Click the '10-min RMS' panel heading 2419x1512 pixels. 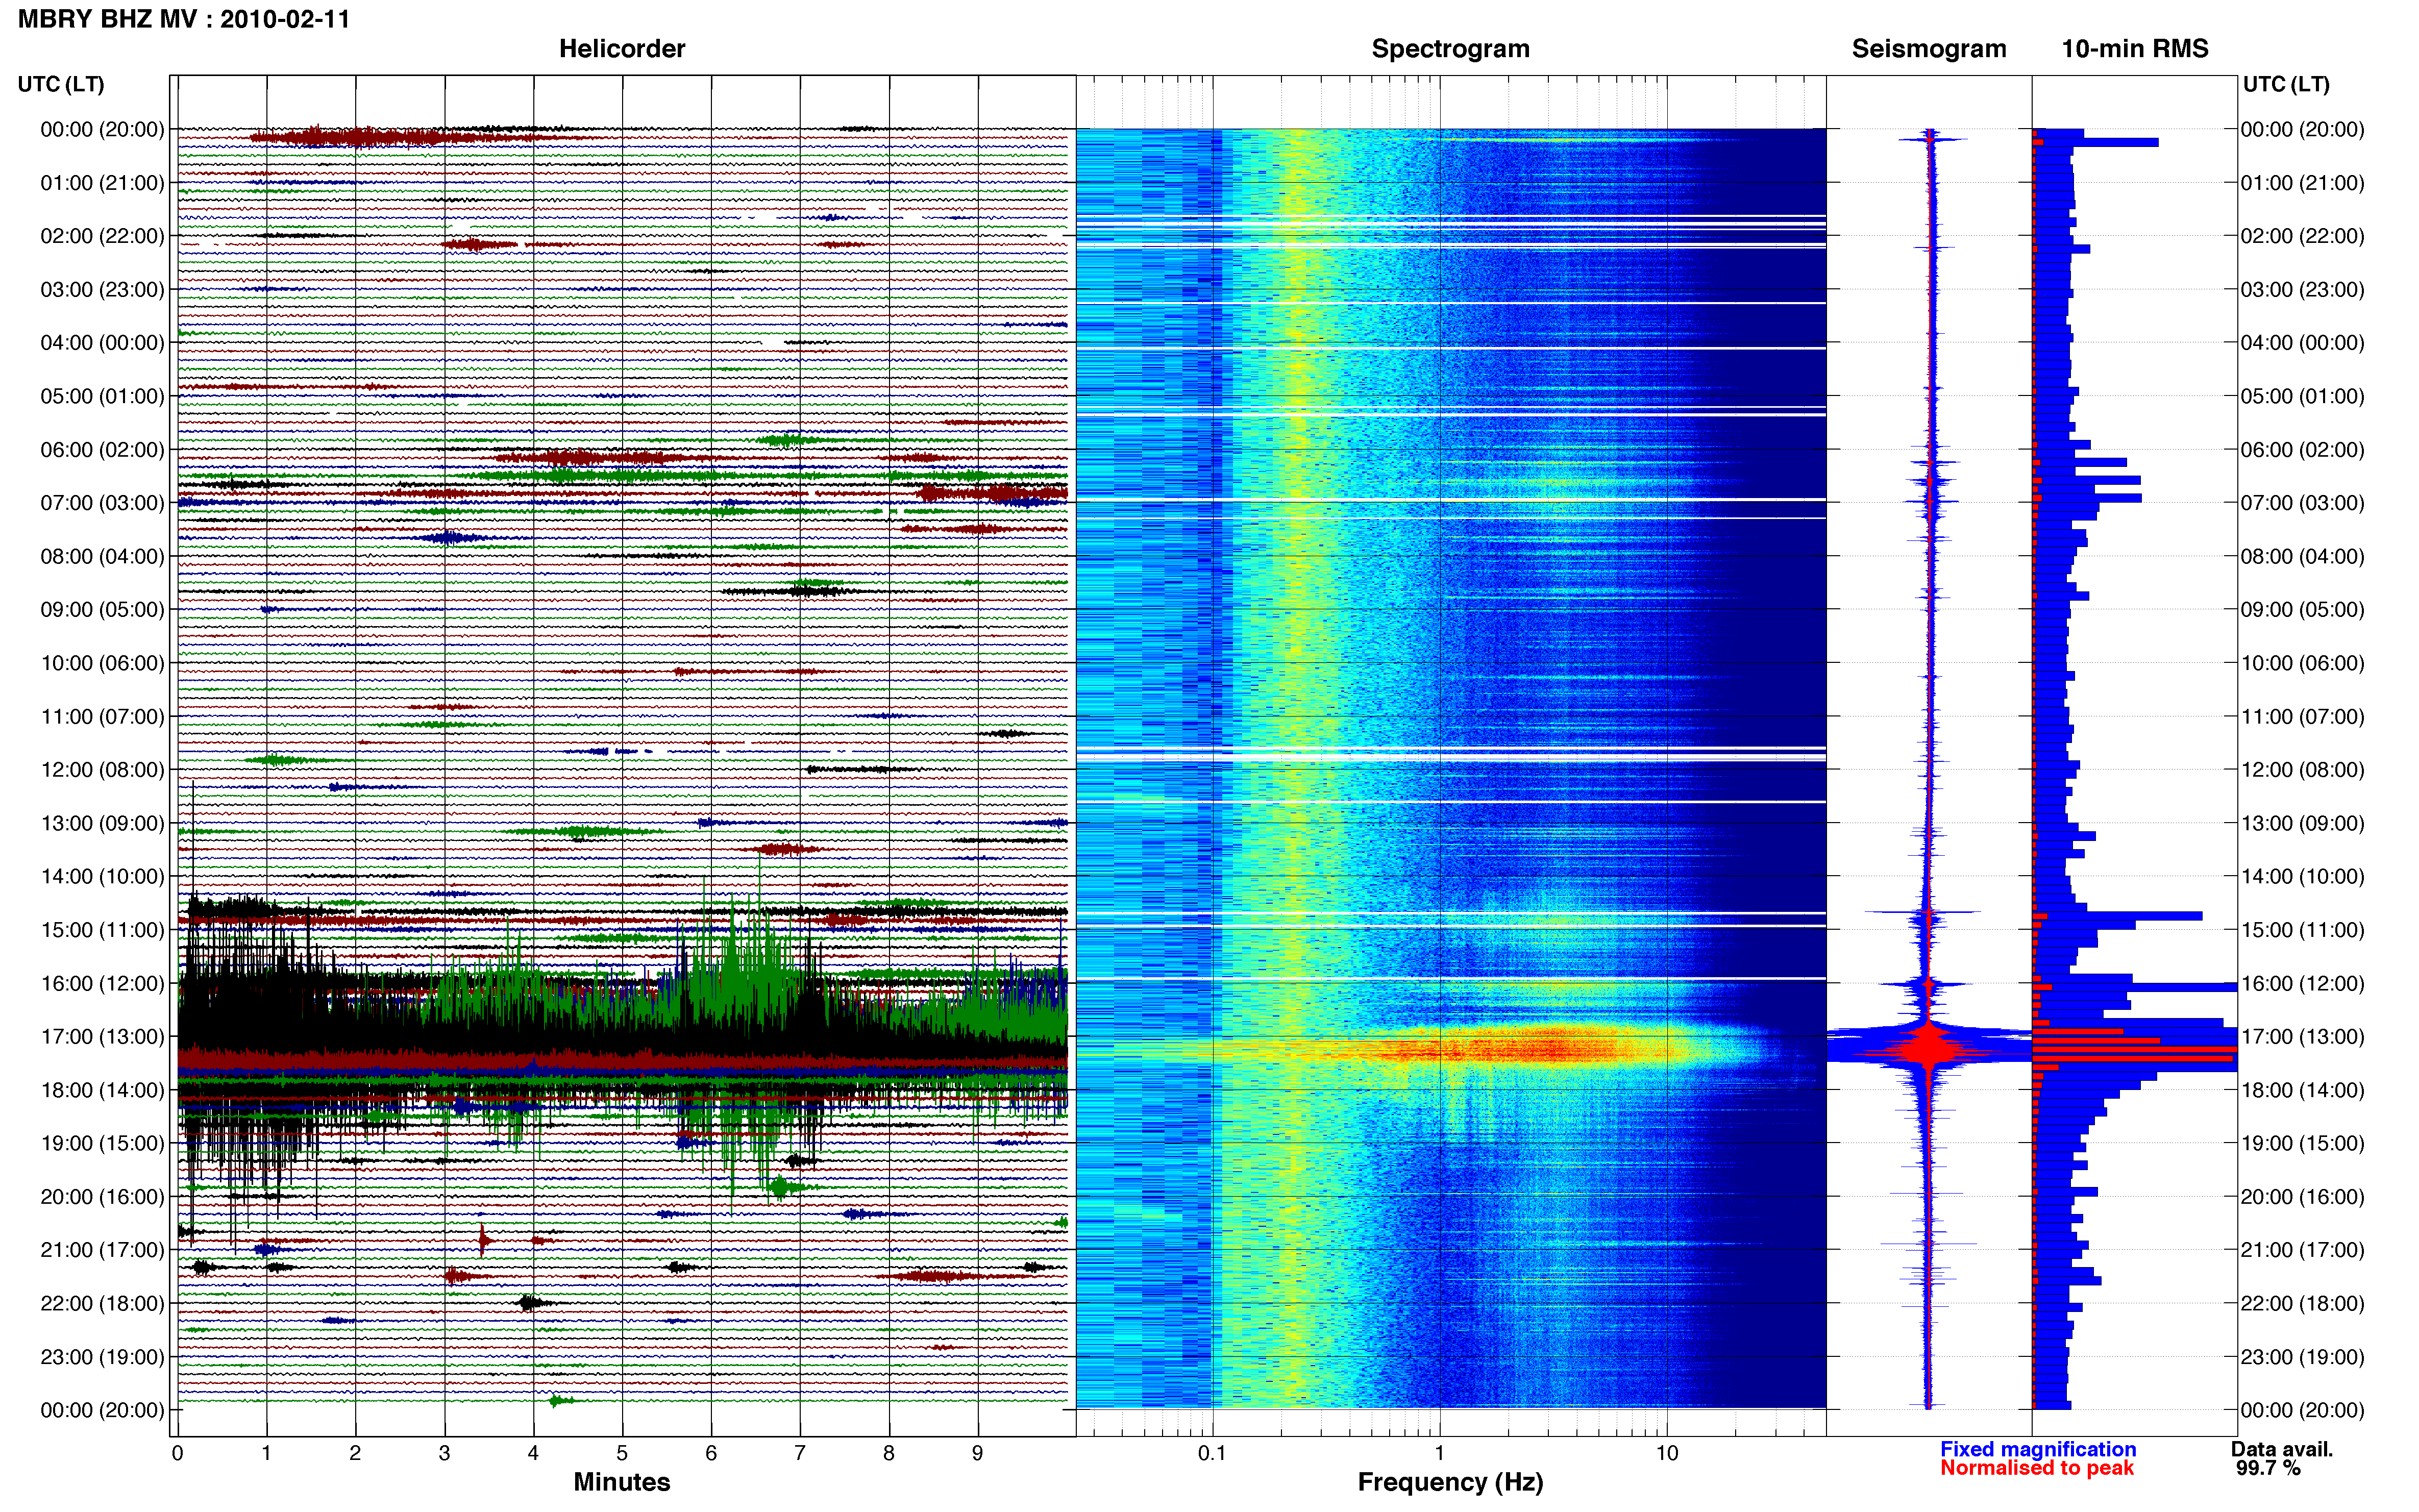coord(2135,49)
